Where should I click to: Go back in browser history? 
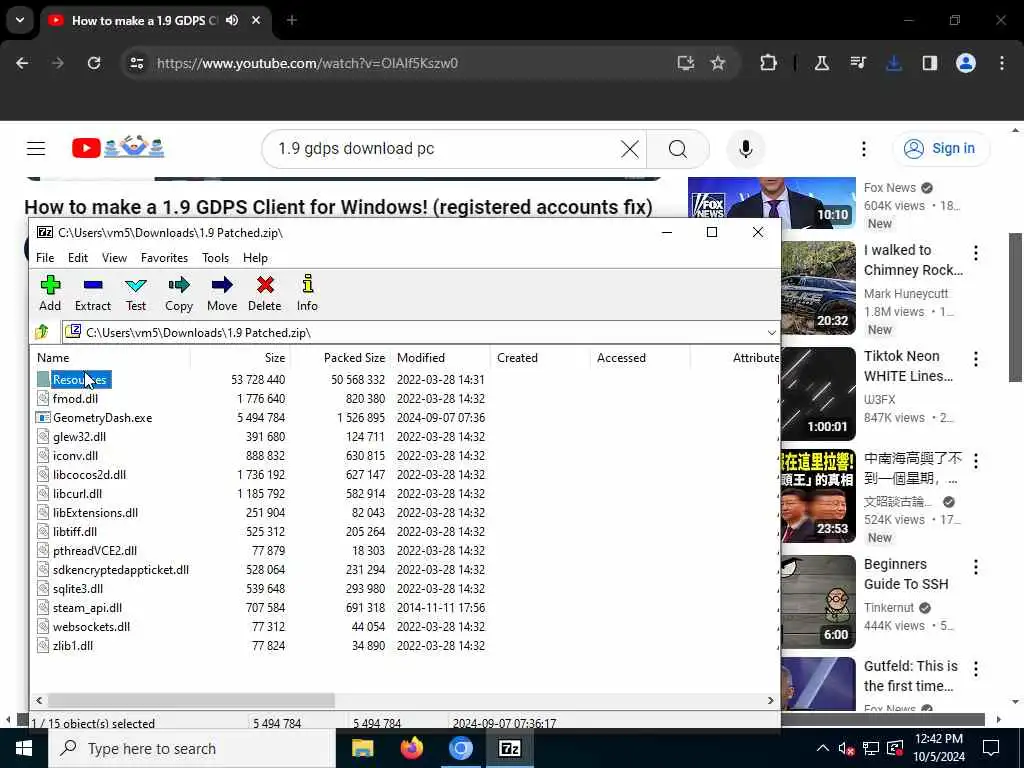[22, 63]
